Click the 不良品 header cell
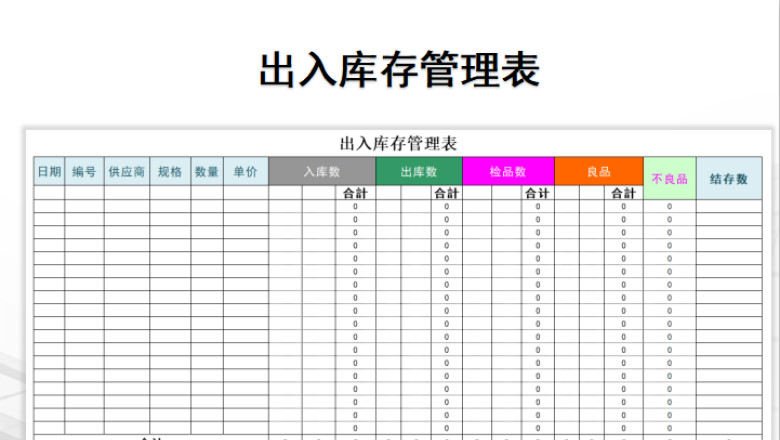Viewport: 780px width, 440px height. [670, 178]
